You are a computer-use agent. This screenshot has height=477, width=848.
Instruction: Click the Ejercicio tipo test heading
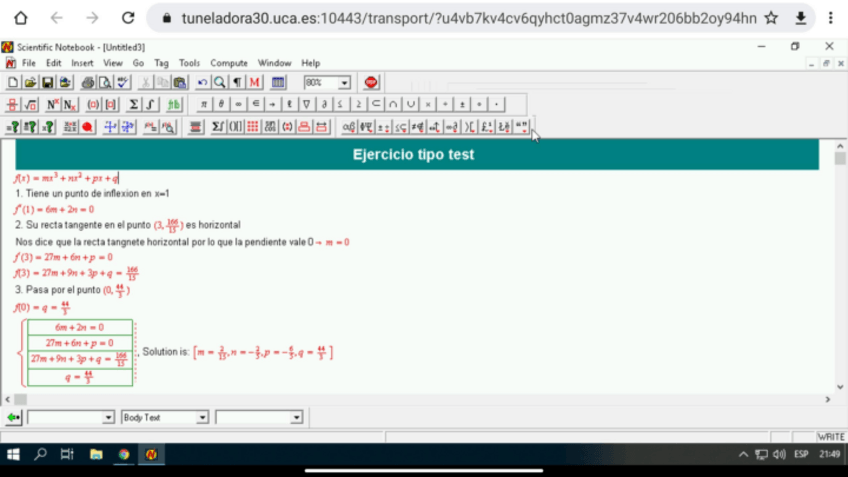pyautogui.click(x=414, y=155)
